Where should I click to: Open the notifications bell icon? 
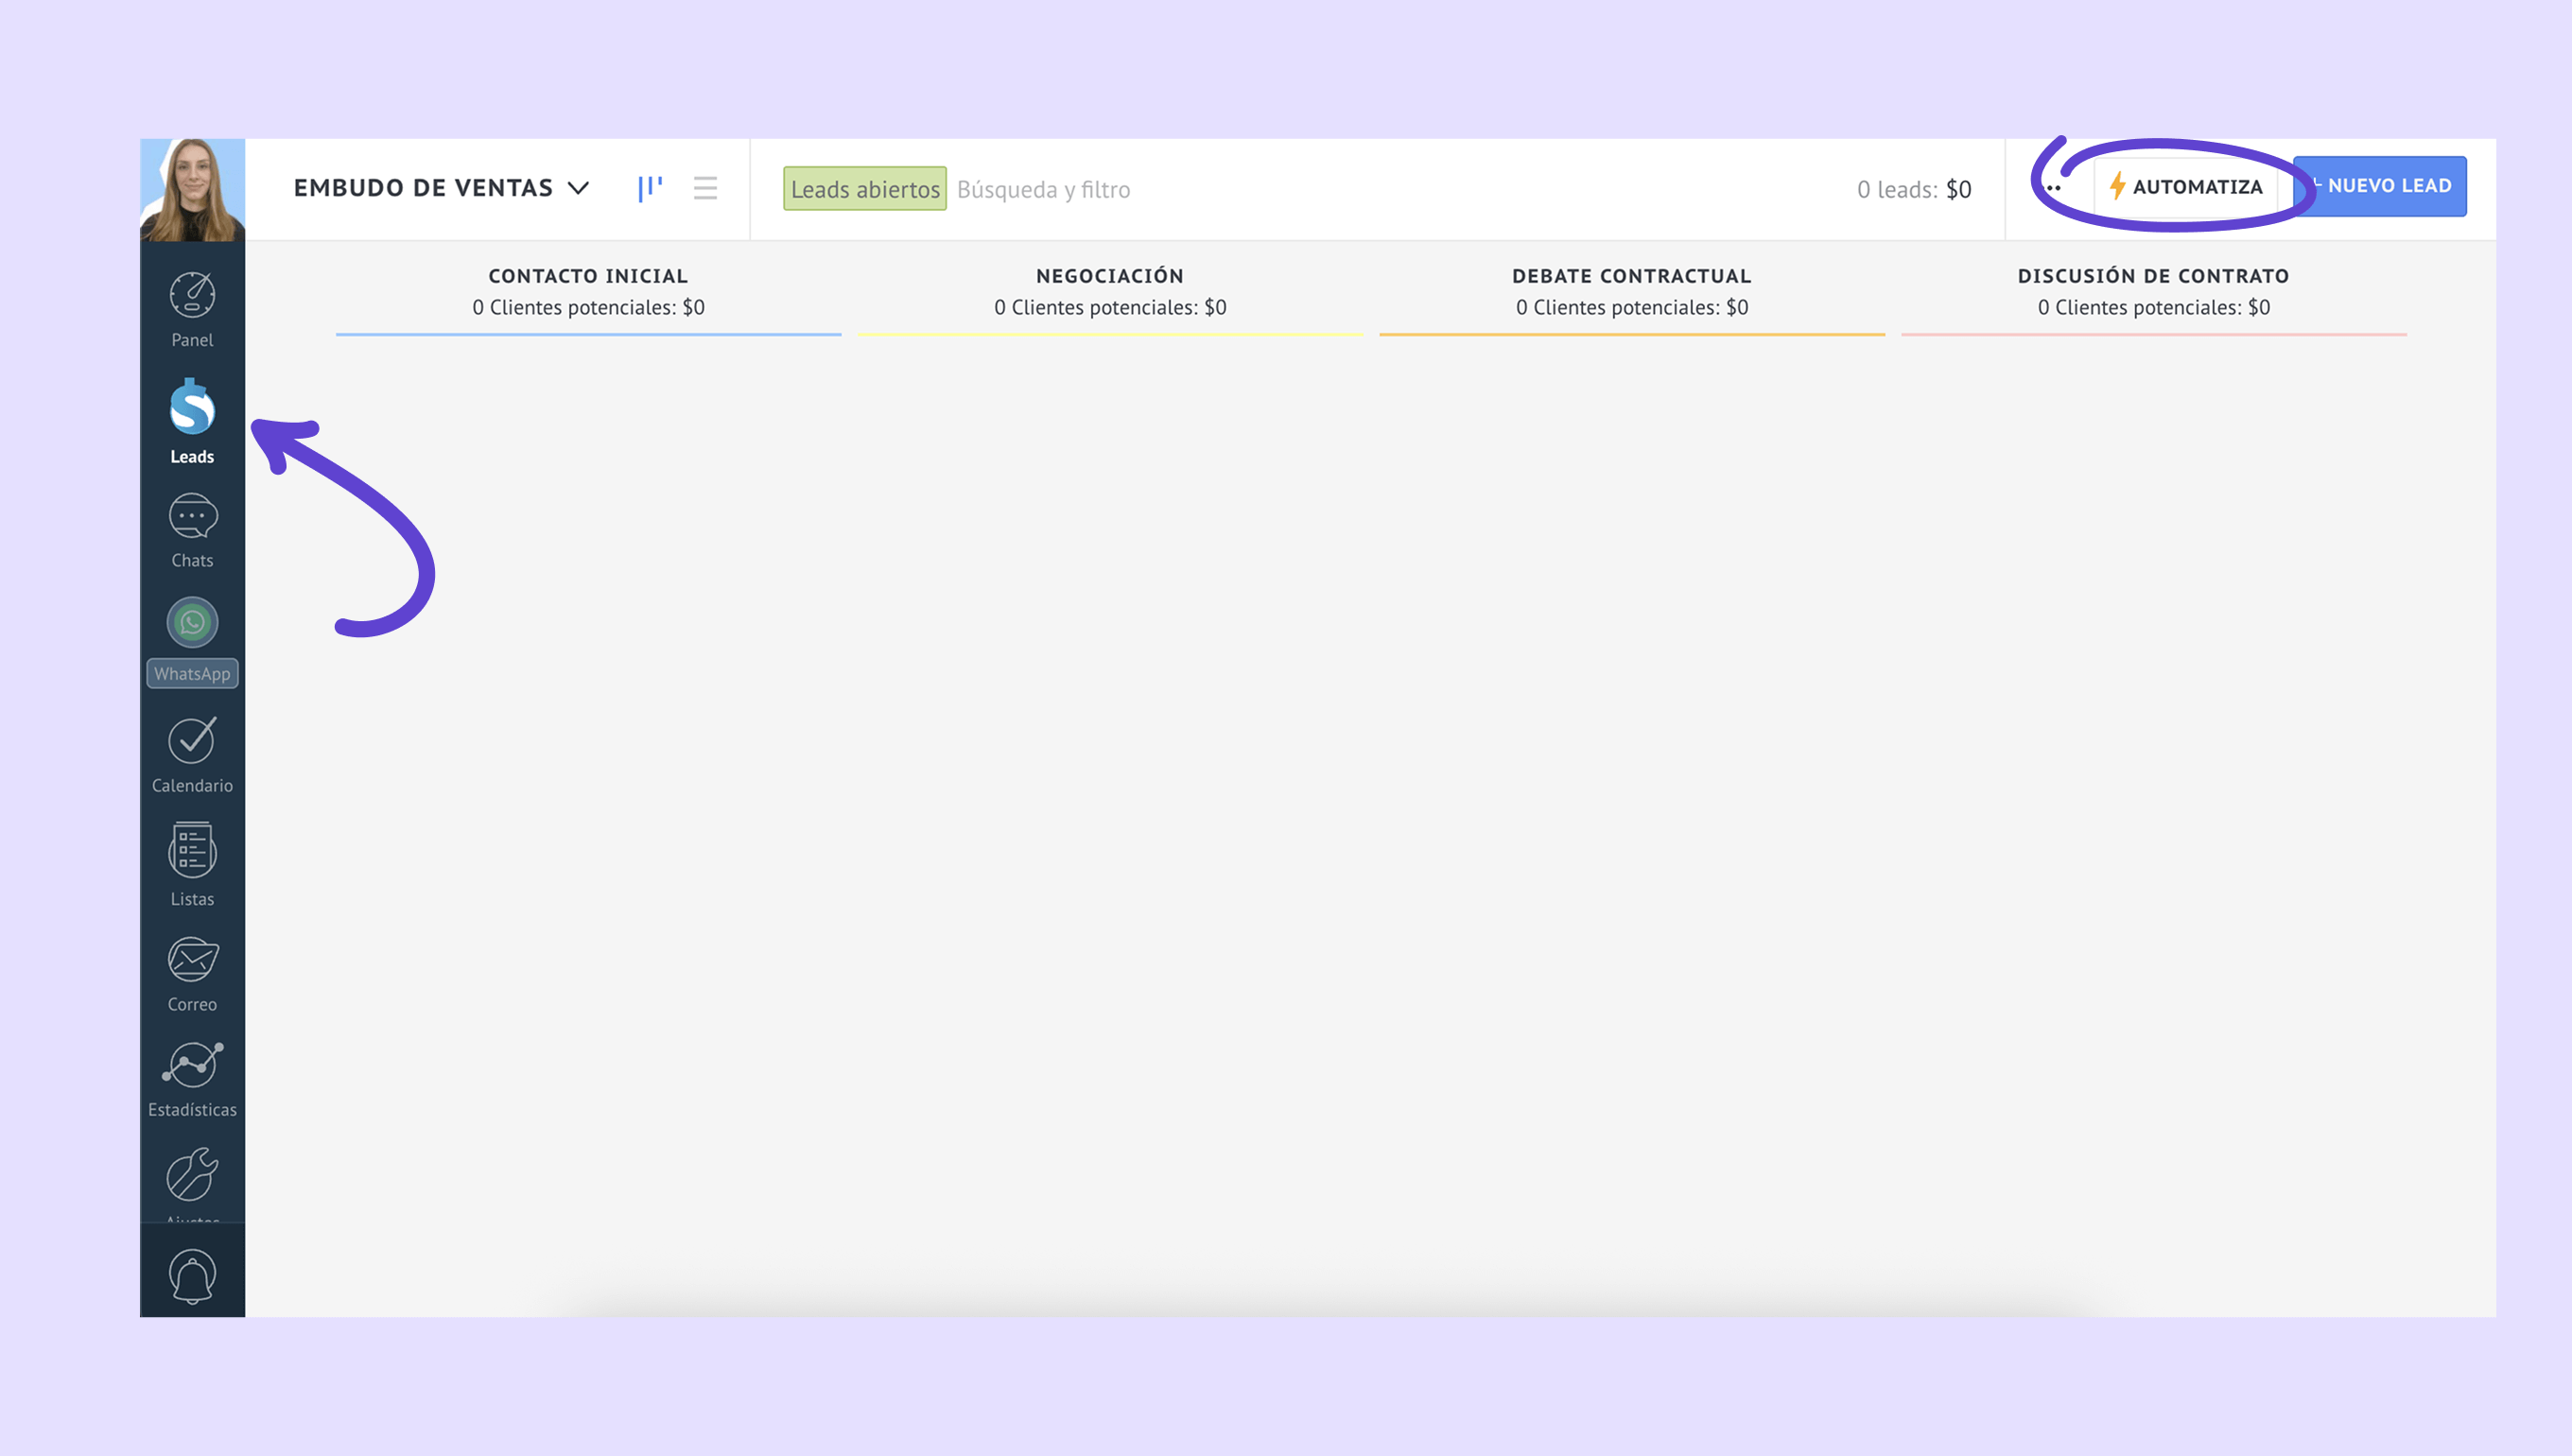tap(192, 1276)
